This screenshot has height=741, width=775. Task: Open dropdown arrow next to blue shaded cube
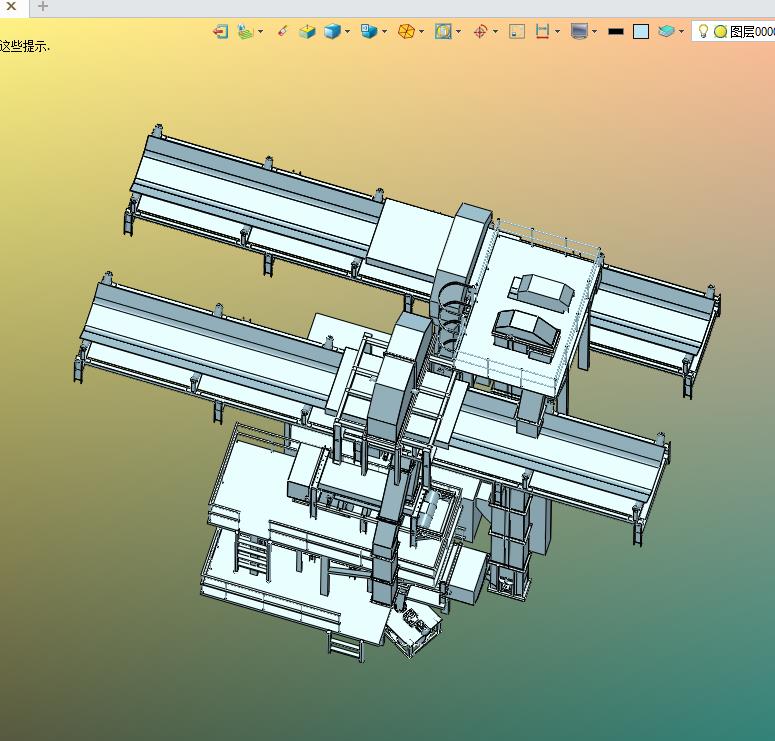pyautogui.click(x=347, y=31)
